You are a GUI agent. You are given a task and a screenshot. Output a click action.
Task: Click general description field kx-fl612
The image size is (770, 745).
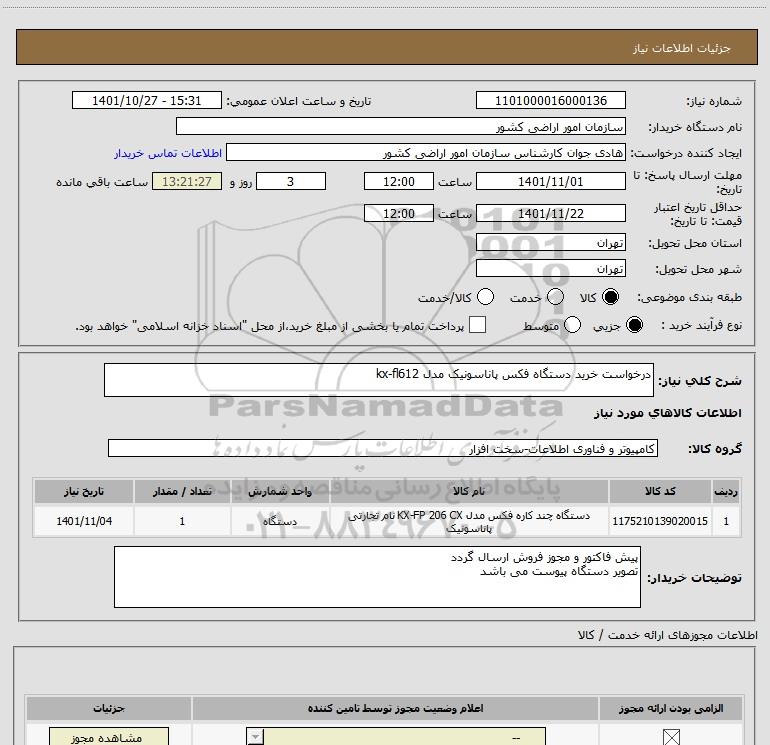point(379,380)
